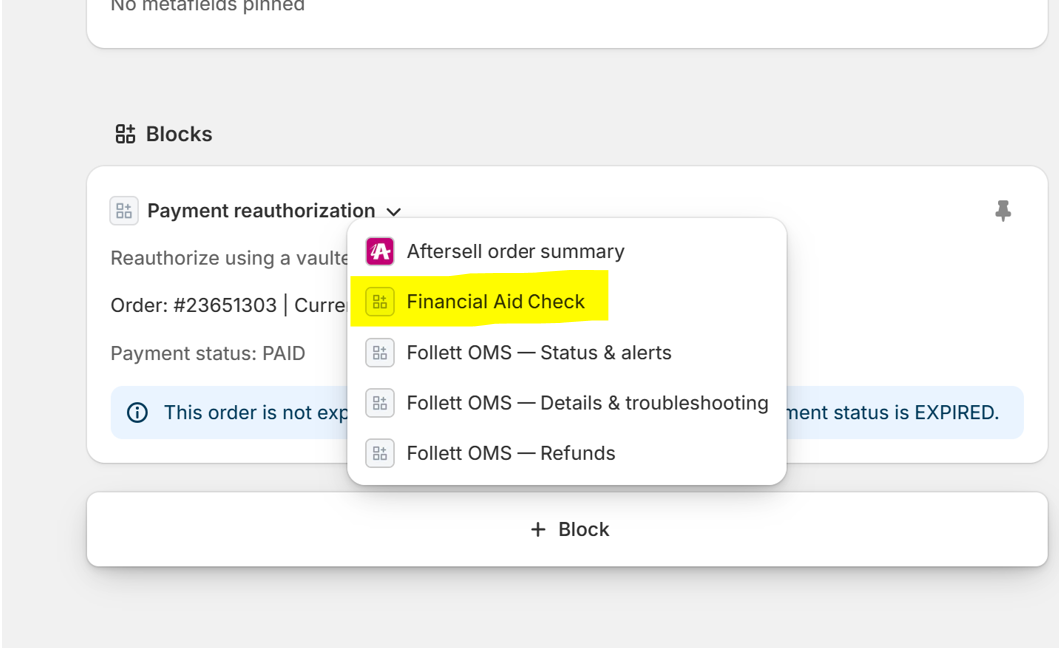Click the Follett OMS Status & alerts icon

pyautogui.click(x=380, y=353)
